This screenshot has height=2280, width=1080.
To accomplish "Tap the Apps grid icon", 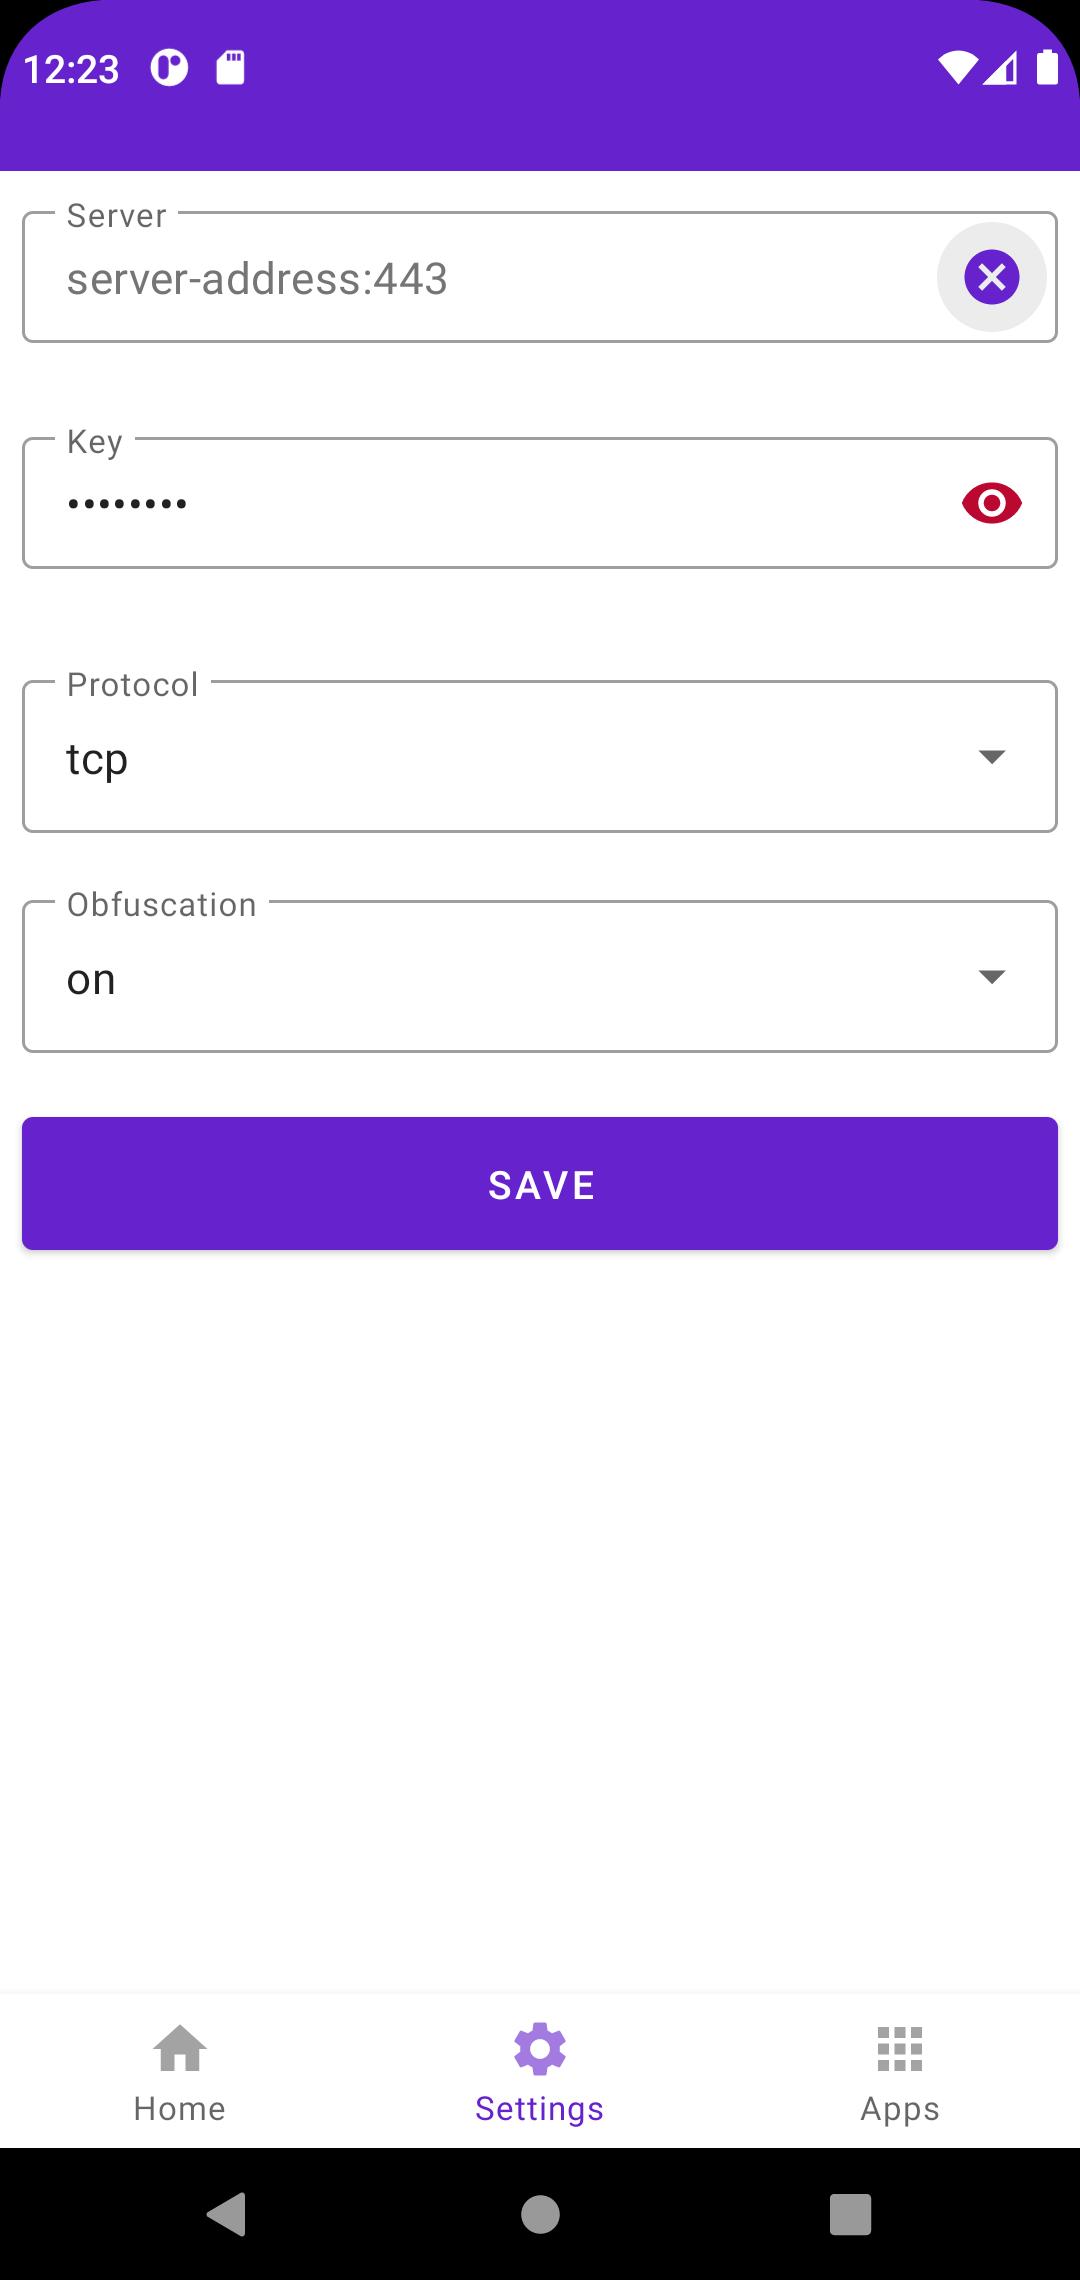I will coord(900,2049).
